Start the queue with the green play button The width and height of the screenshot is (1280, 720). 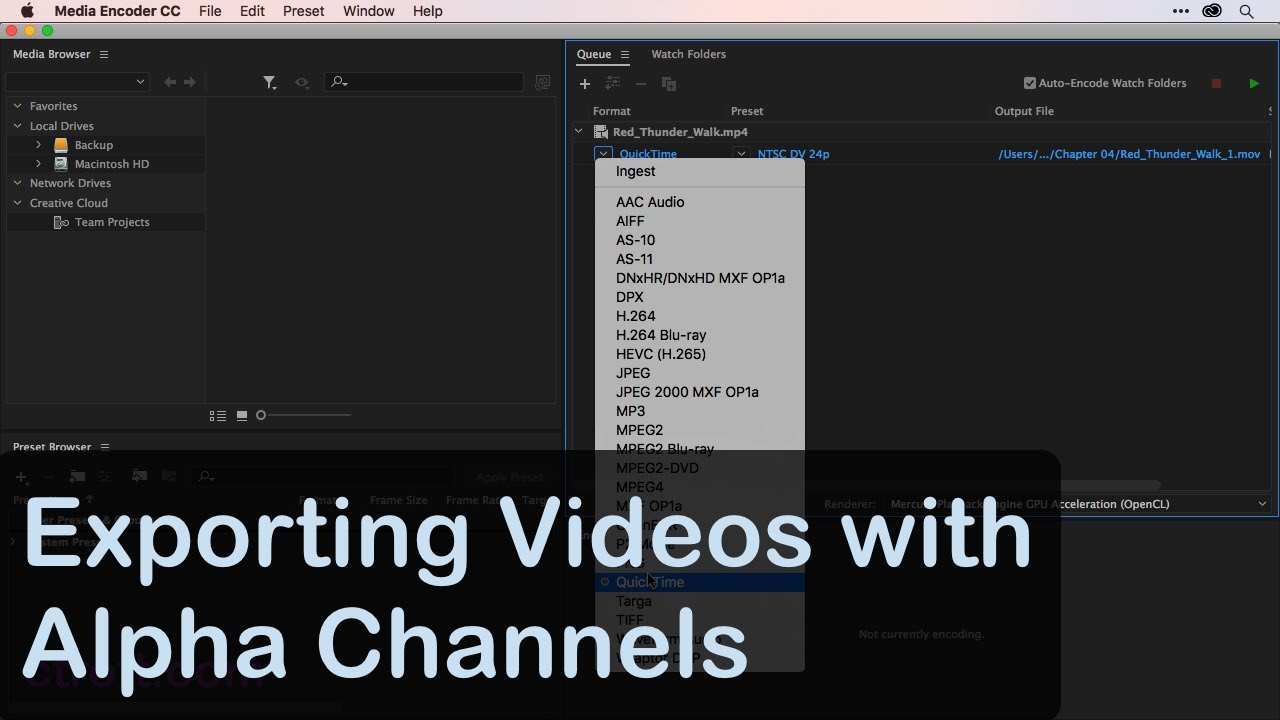click(1254, 84)
